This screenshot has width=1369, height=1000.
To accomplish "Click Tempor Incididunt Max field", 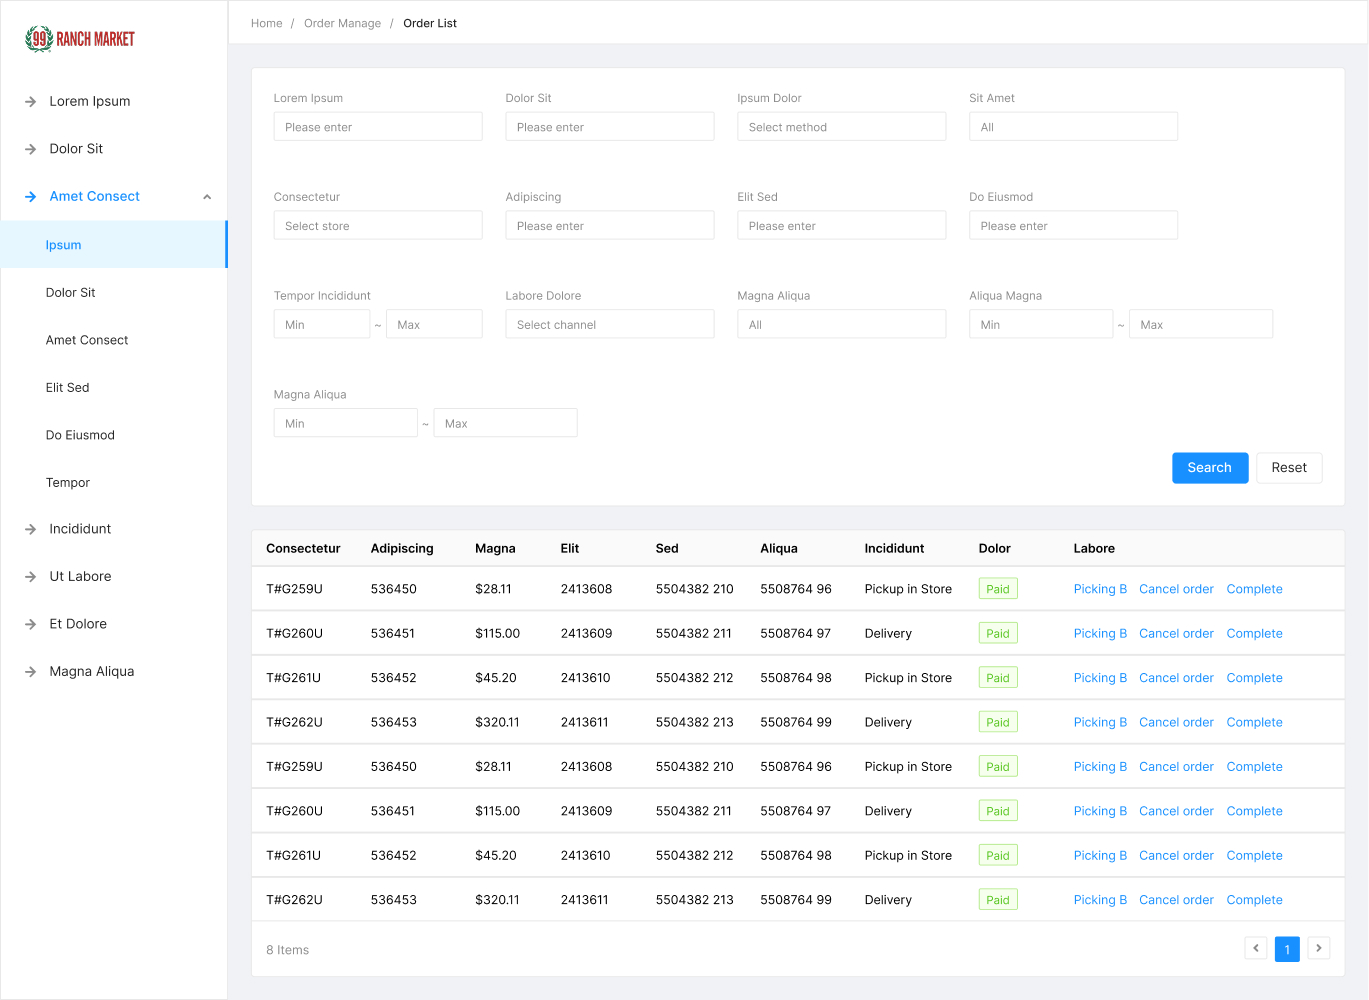I will coord(434,325).
